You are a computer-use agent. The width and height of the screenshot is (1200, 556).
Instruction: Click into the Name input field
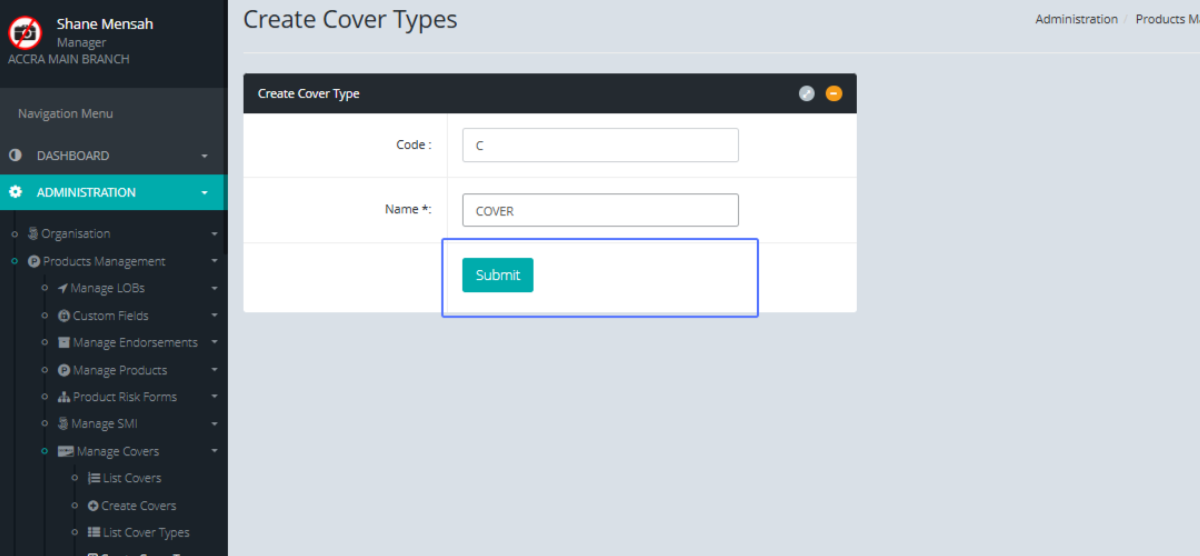point(600,211)
